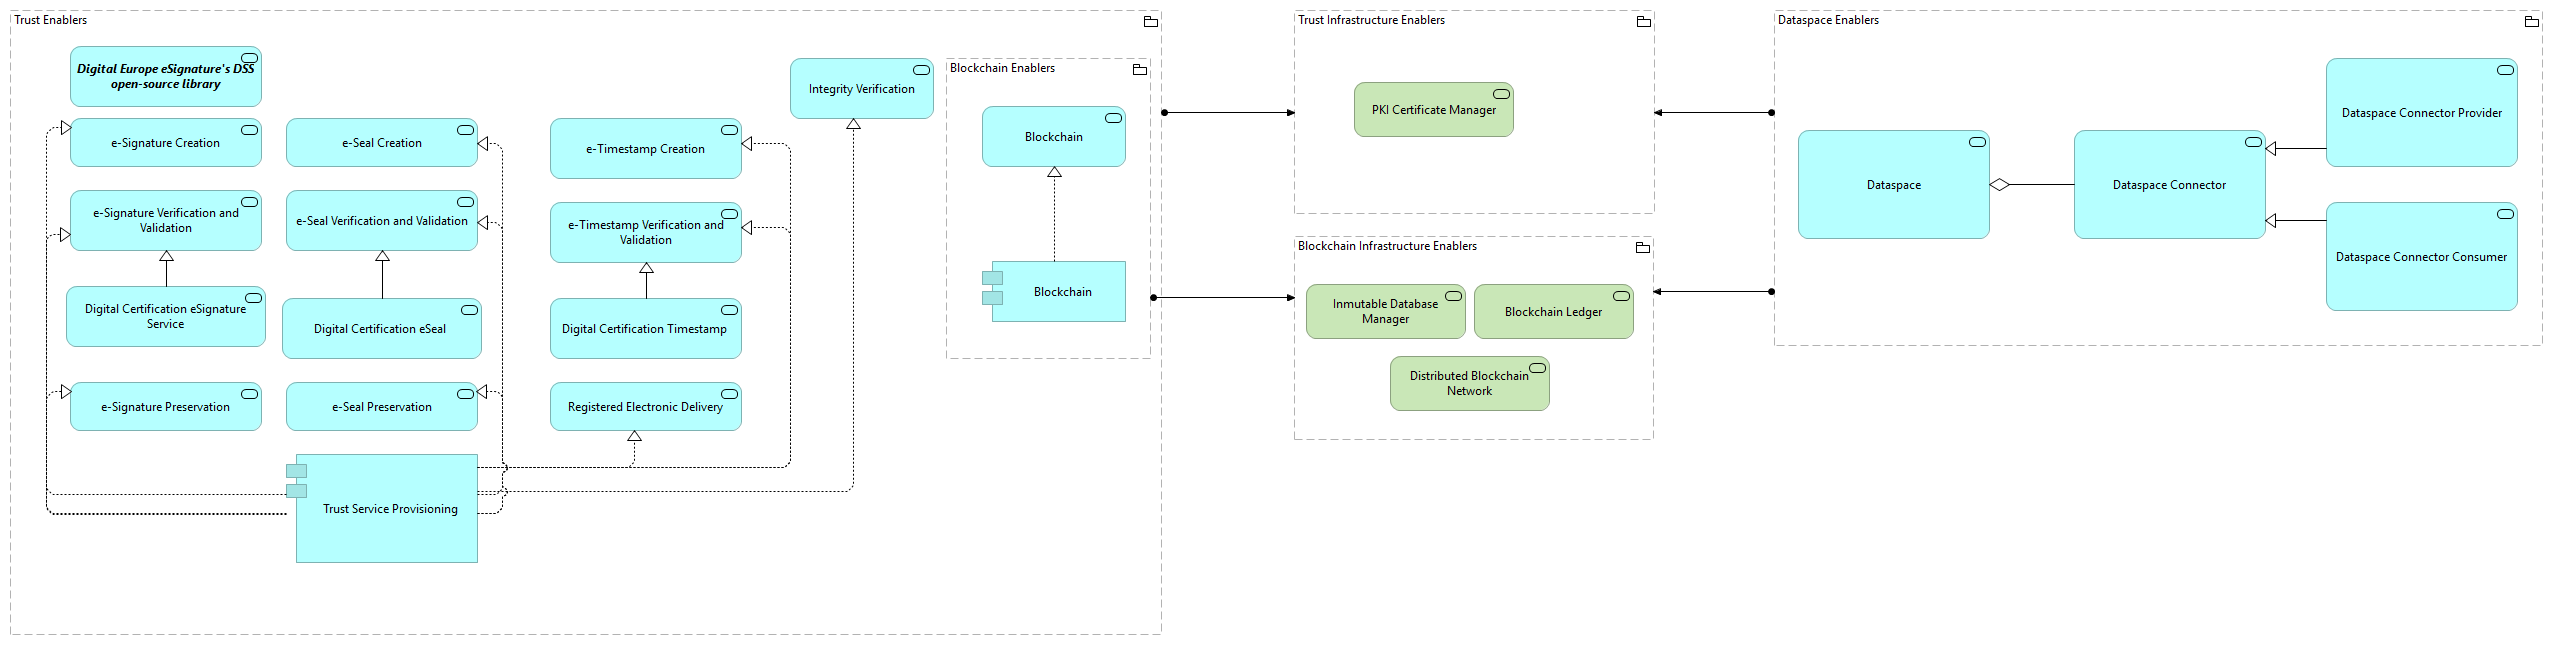Select the Registered Electronic Delivery node
Viewport: 2553px width, 645px height.
coord(646,407)
